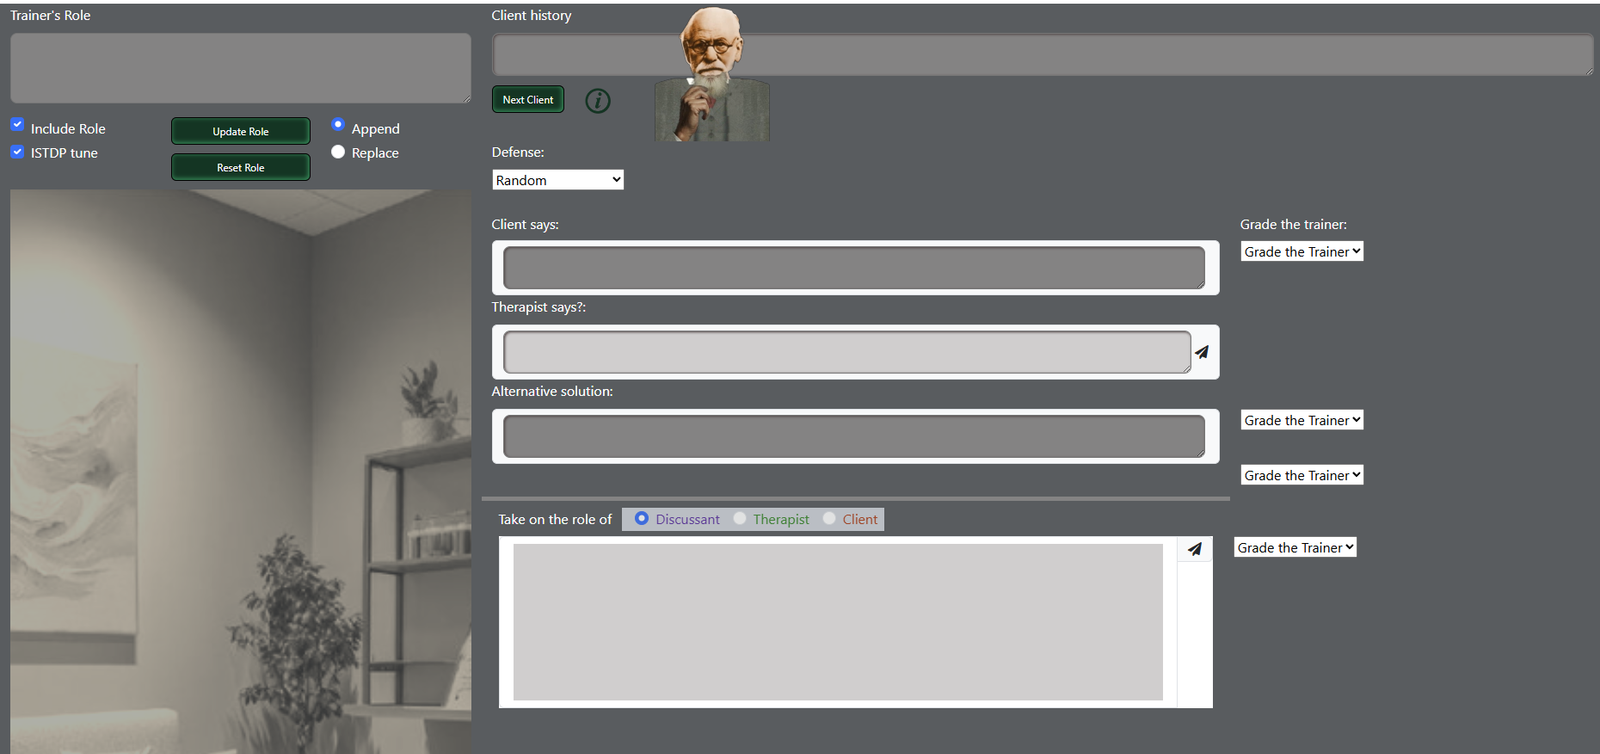Click the Update Role button
1600x754 pixels.
[241, 131]
